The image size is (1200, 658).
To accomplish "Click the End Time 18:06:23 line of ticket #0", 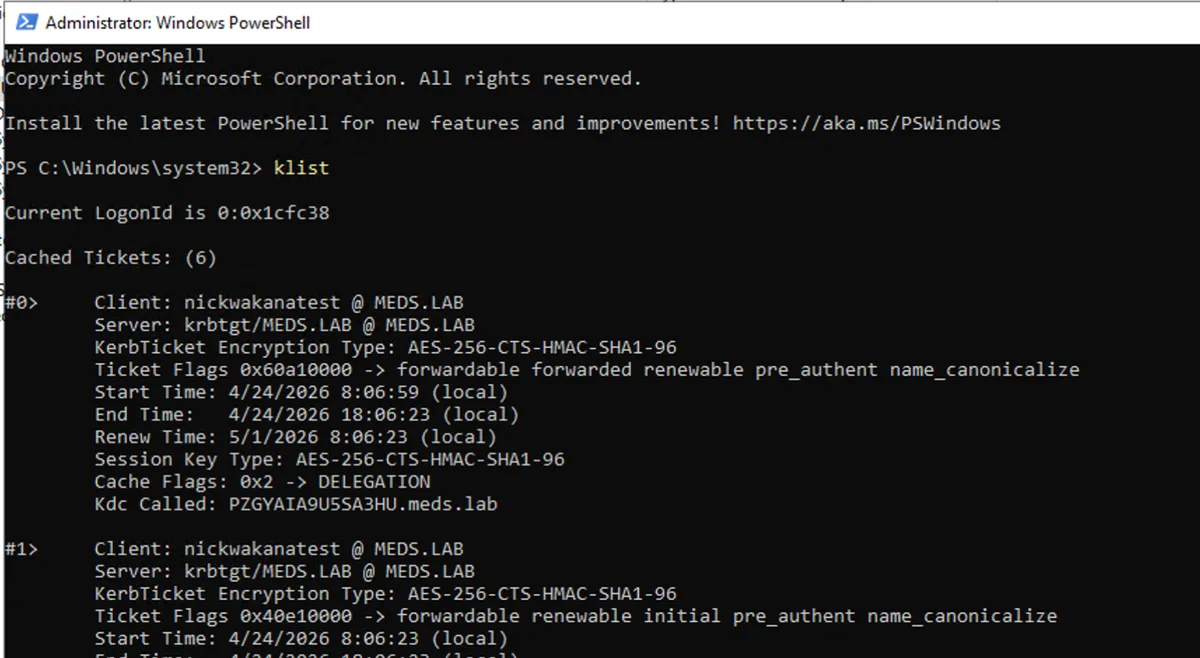I will point(306,414).
